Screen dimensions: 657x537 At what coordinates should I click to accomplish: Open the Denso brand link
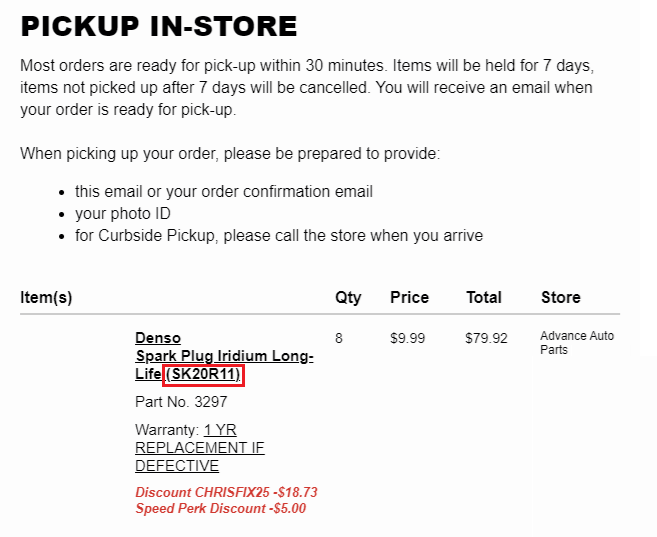click(158, 338)
